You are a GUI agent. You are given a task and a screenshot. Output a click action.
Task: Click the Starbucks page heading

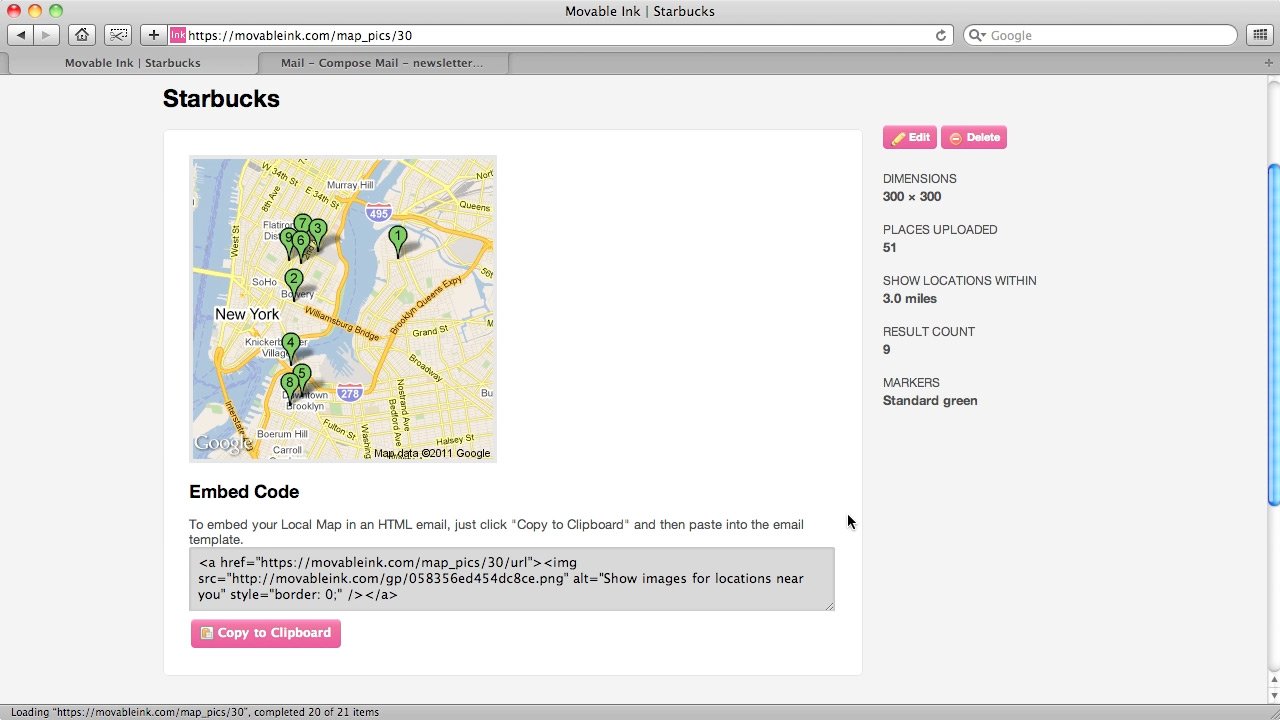click(221, 99)
